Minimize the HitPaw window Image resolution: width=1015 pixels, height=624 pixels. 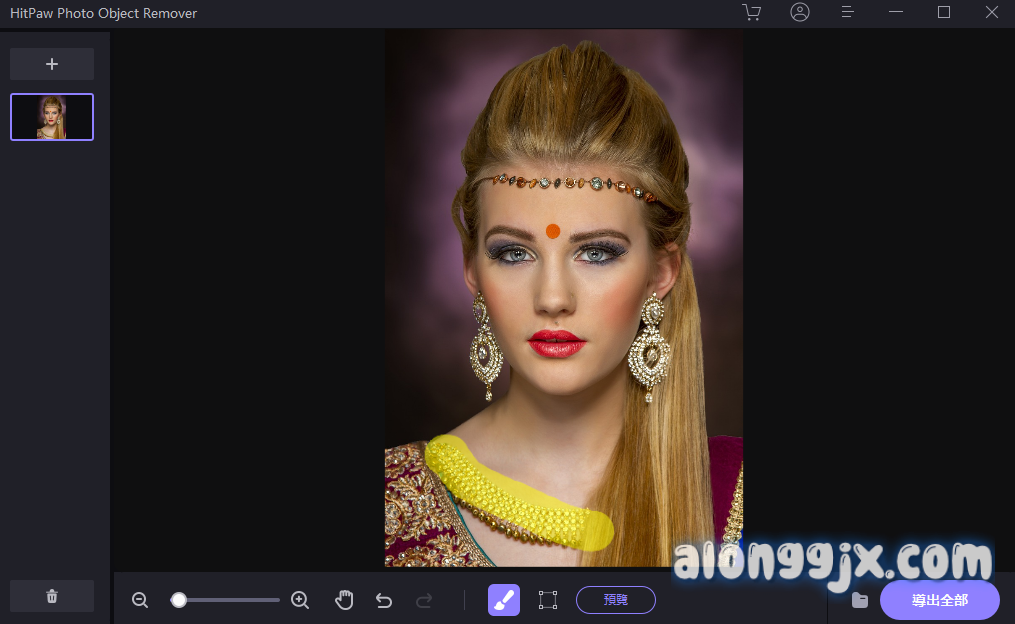[x=895, y=13]
